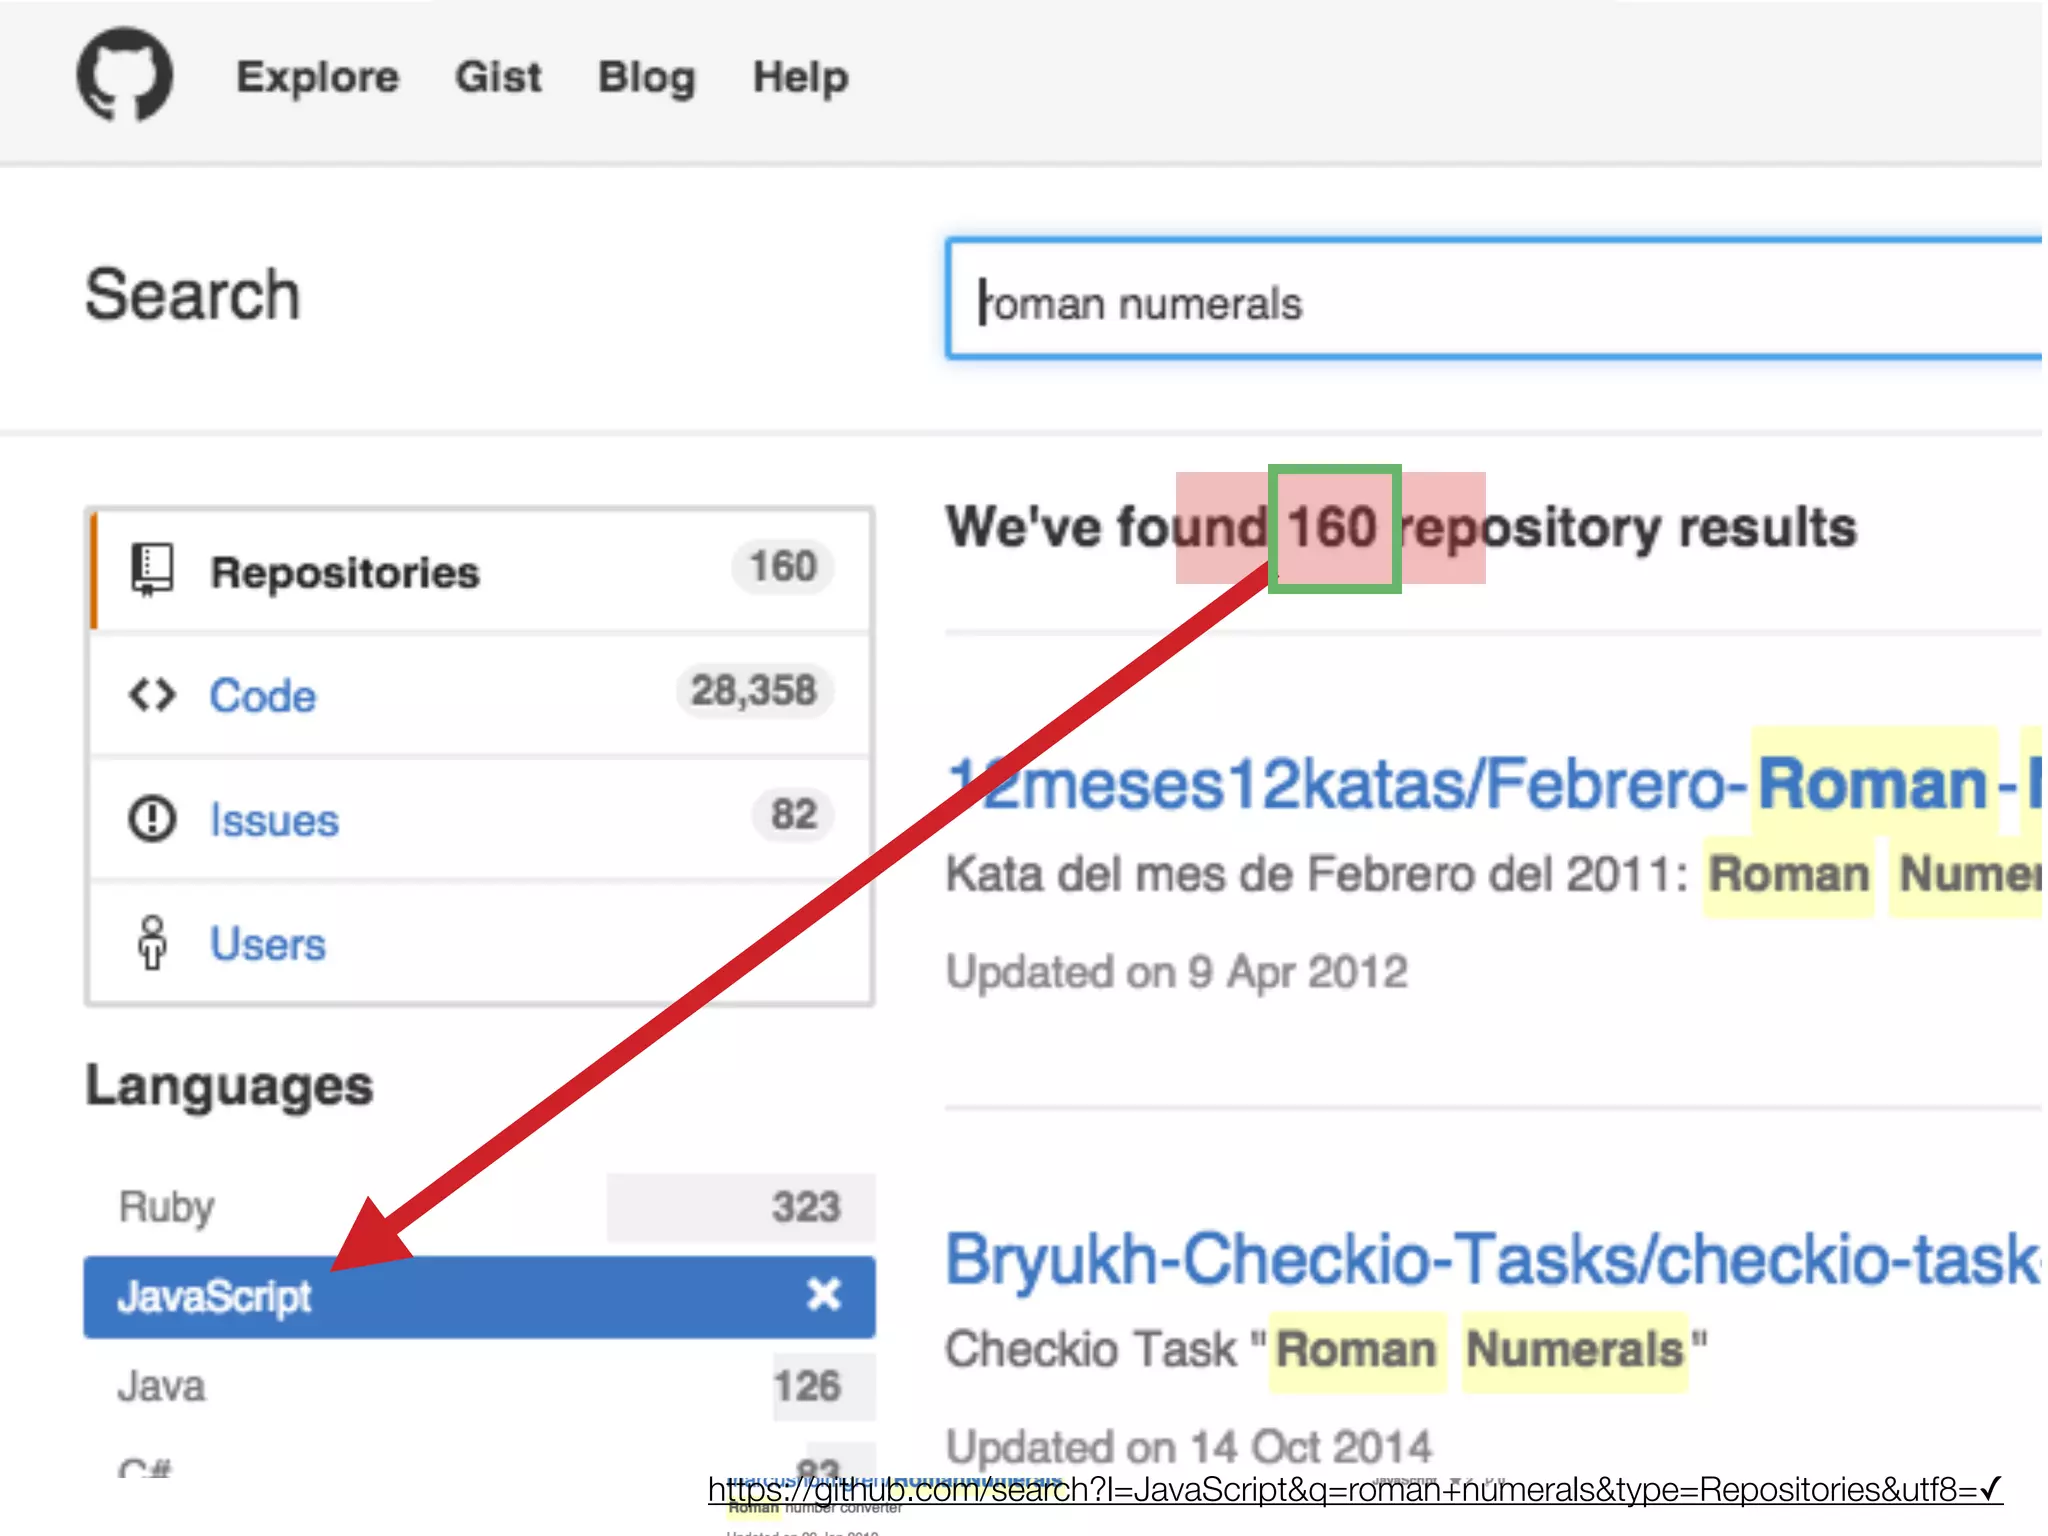Click the 126 Java repository count
Screen dimensions: 2048x1536
(x=807, y=1386)
